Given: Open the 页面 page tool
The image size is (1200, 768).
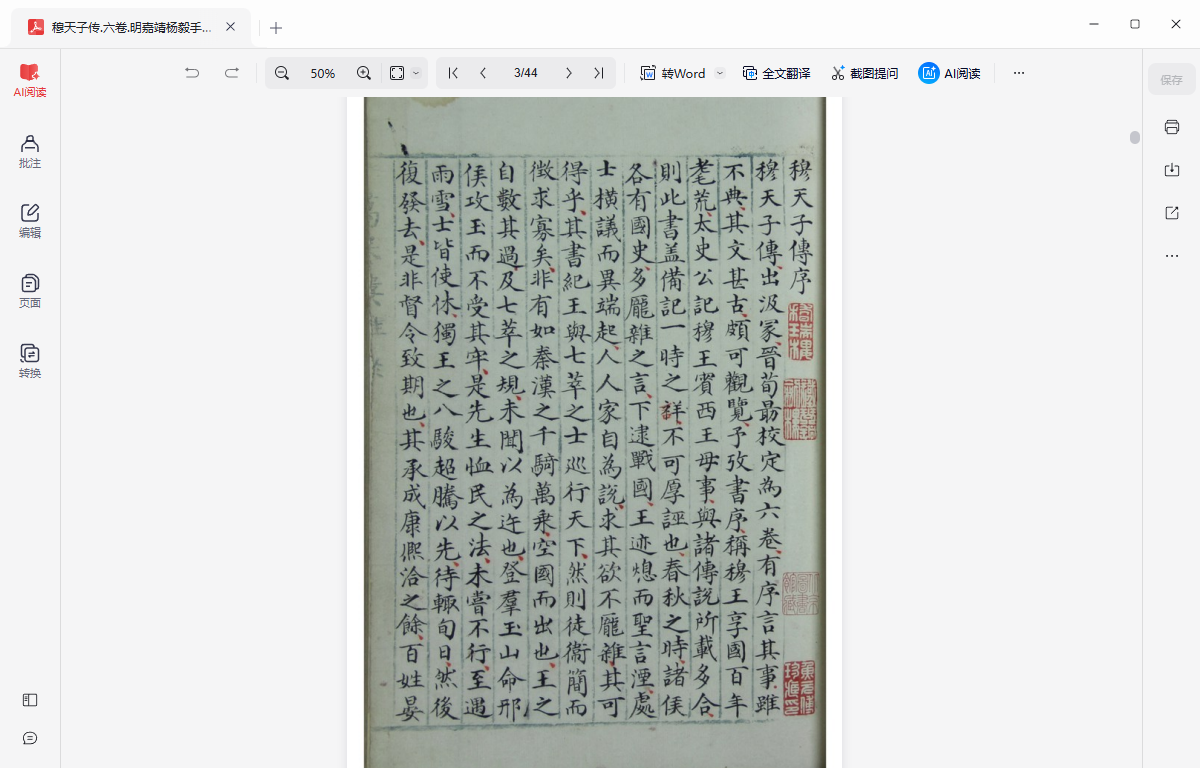Looking at the screenshot, I should coord(30,291).
